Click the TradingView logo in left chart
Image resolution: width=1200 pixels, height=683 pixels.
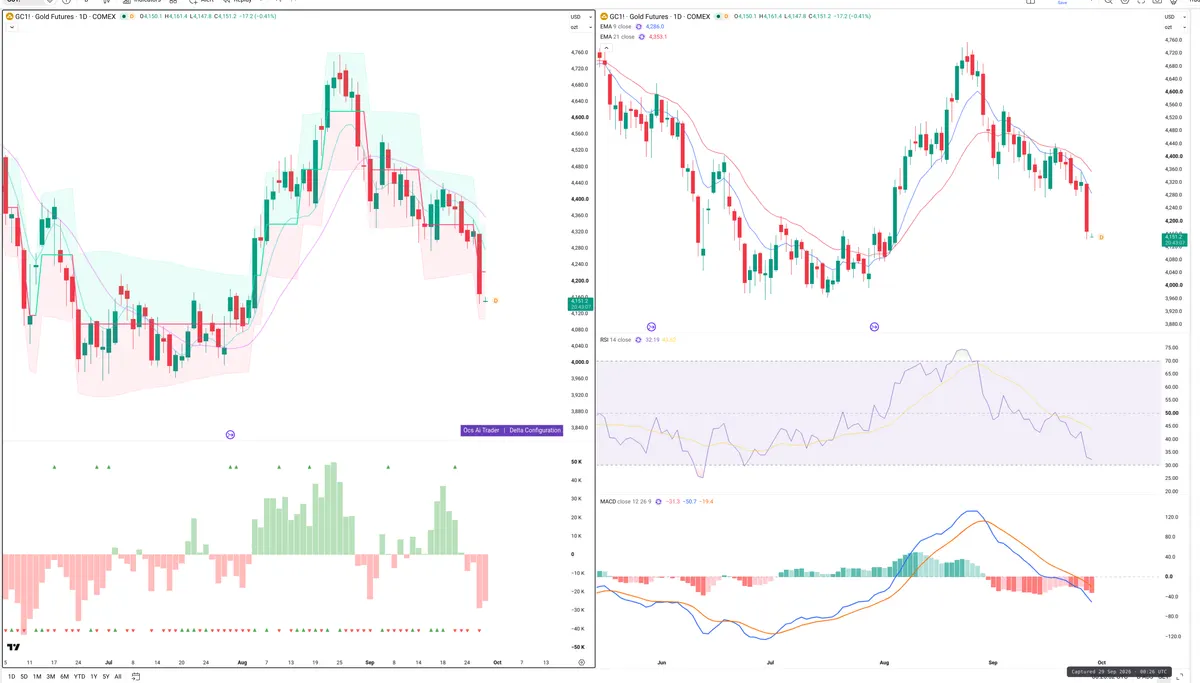point(14,646)
